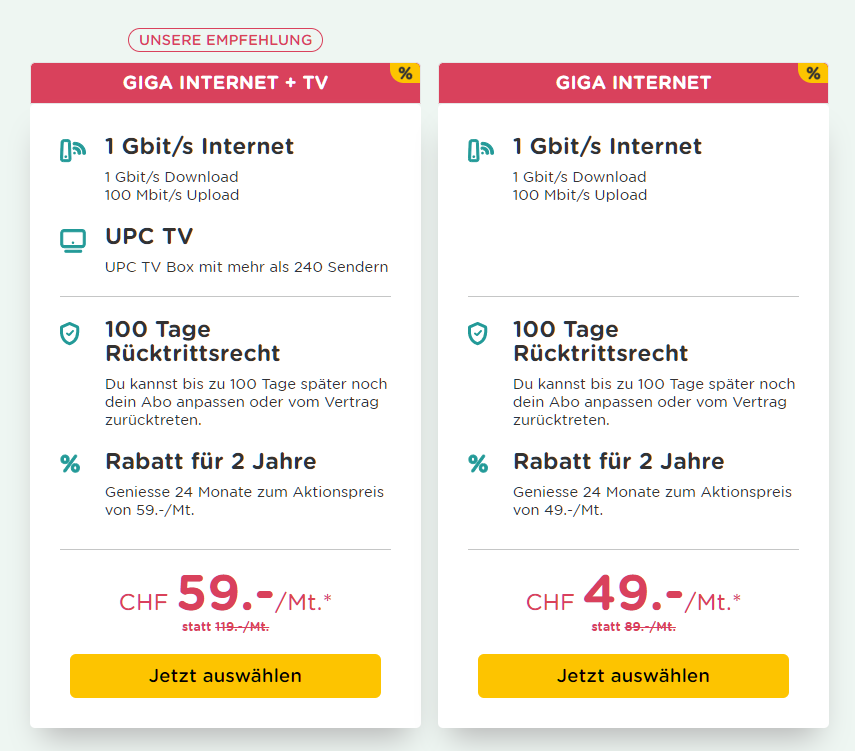855x751 pixels.
Task: Click the percent icon beside Rabatt in right card
Action: tap(479, 463)
